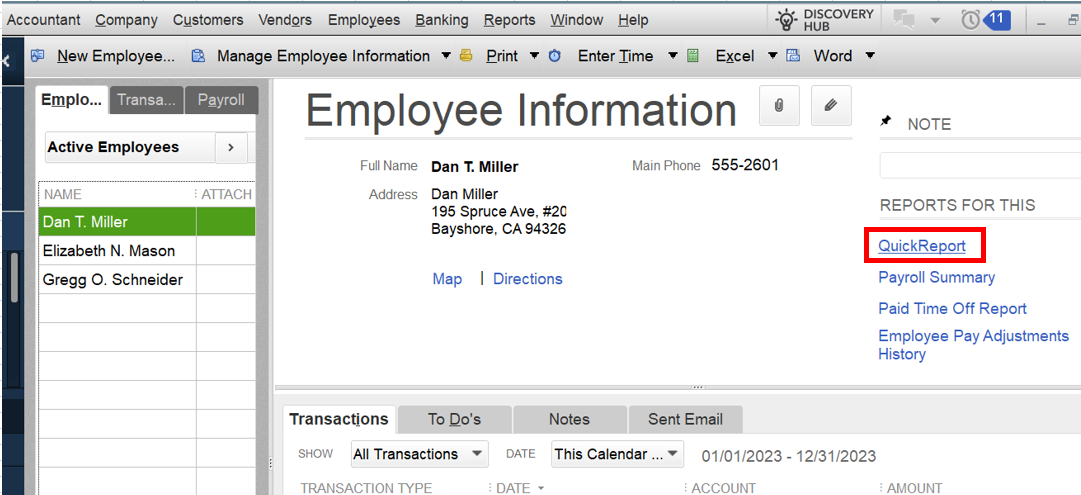
Task: Click the pushpin icon beside NOTE
Action: (x=886, y=122)
